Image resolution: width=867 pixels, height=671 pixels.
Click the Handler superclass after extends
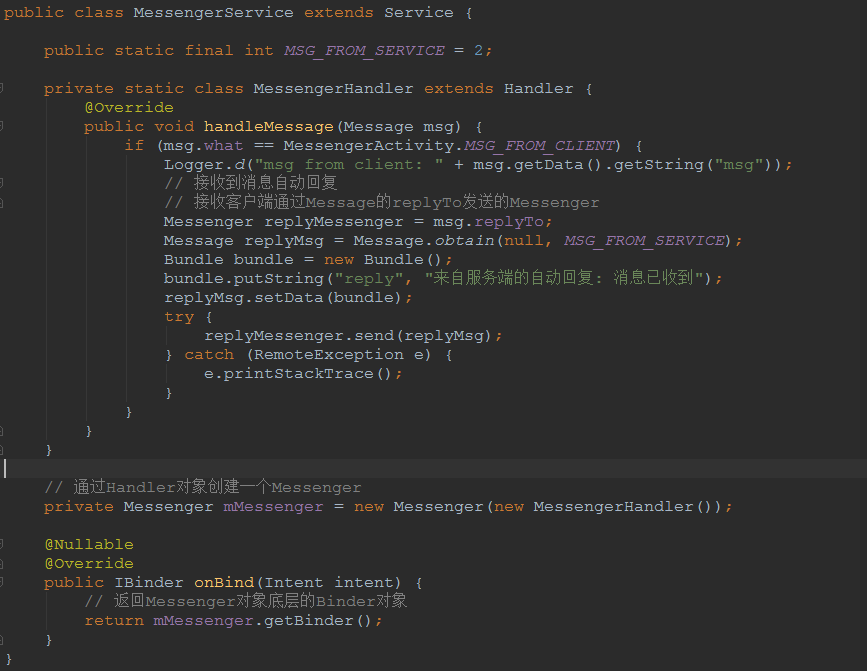[x=539, y=89]
